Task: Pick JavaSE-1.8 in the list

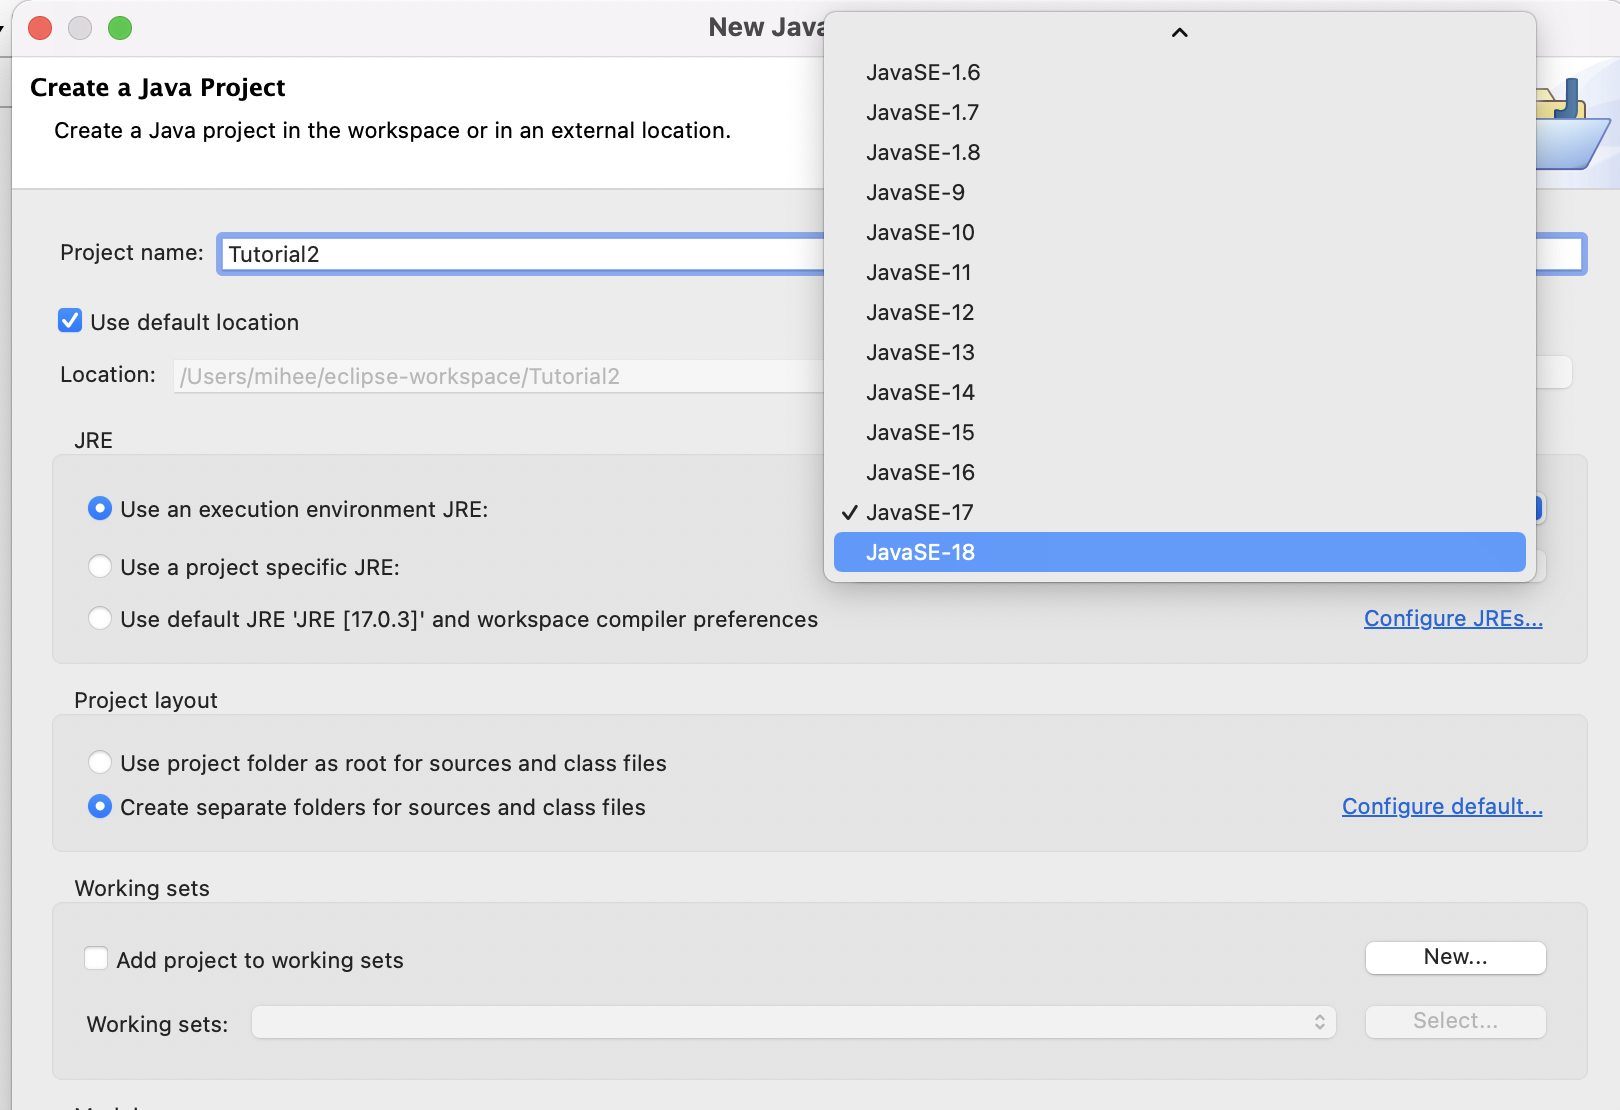Action: pyautogui.click(x=1179, y=152)
